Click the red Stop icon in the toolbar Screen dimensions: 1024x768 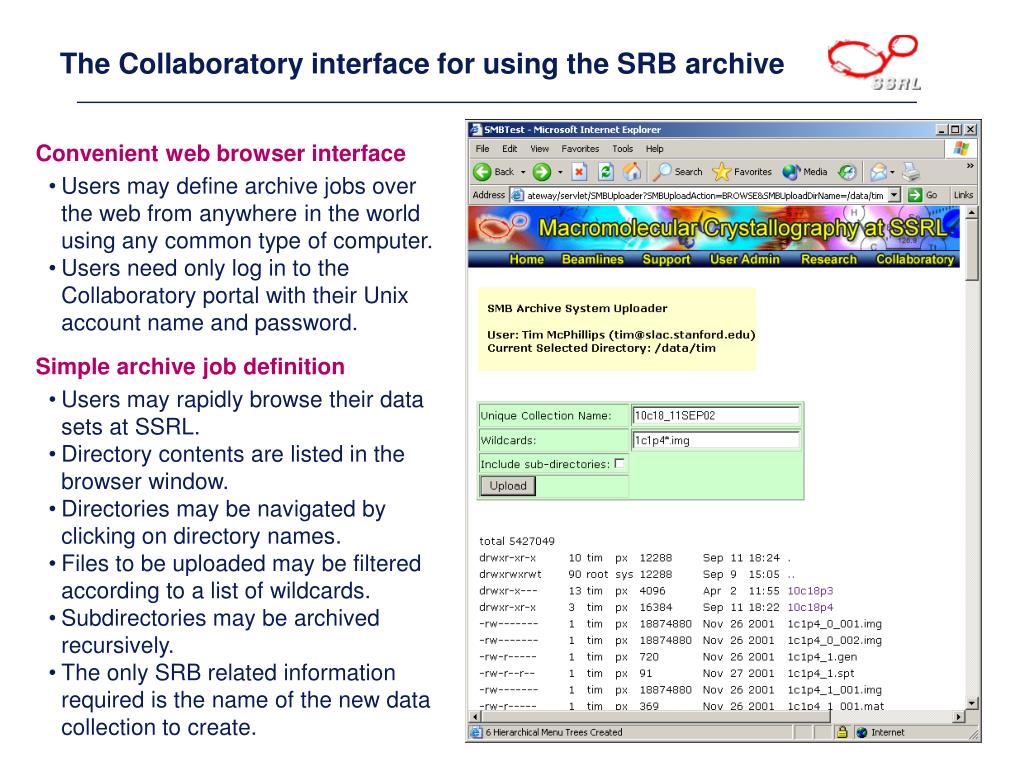[x=579, y=172]
